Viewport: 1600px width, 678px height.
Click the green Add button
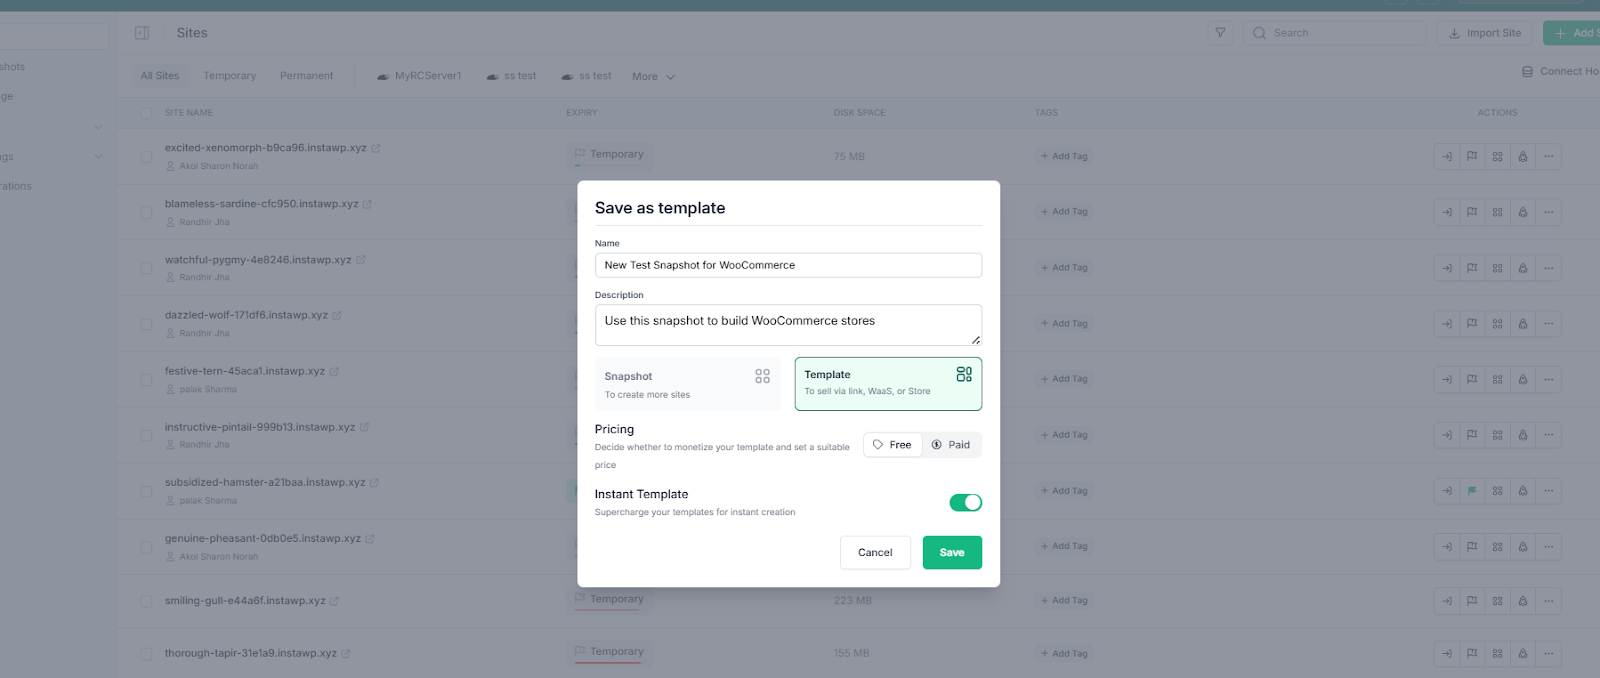[1572, 33]
